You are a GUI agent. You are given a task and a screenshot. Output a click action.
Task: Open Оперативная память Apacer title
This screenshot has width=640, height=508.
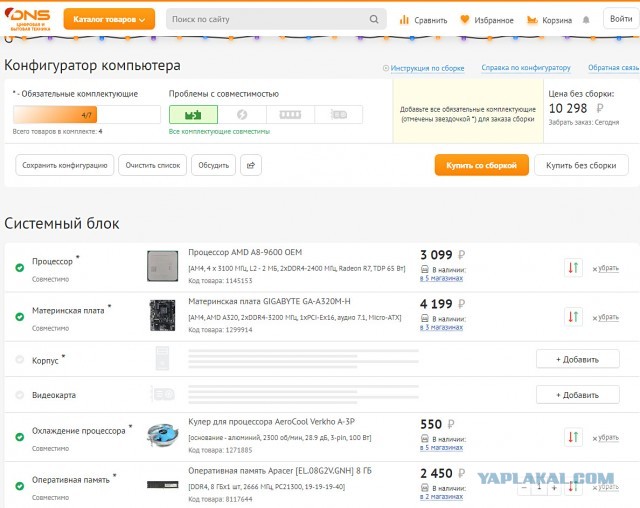point(280,470)
